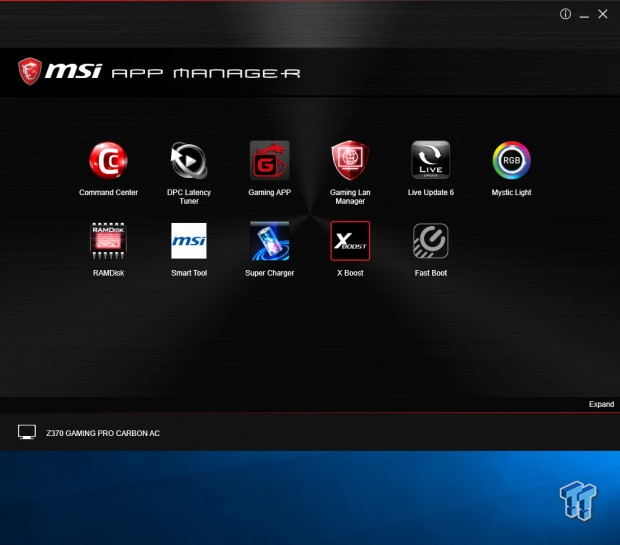The image size is (620, 545).
Task: Open the Command Center app icon
Action: pos(108,160)
